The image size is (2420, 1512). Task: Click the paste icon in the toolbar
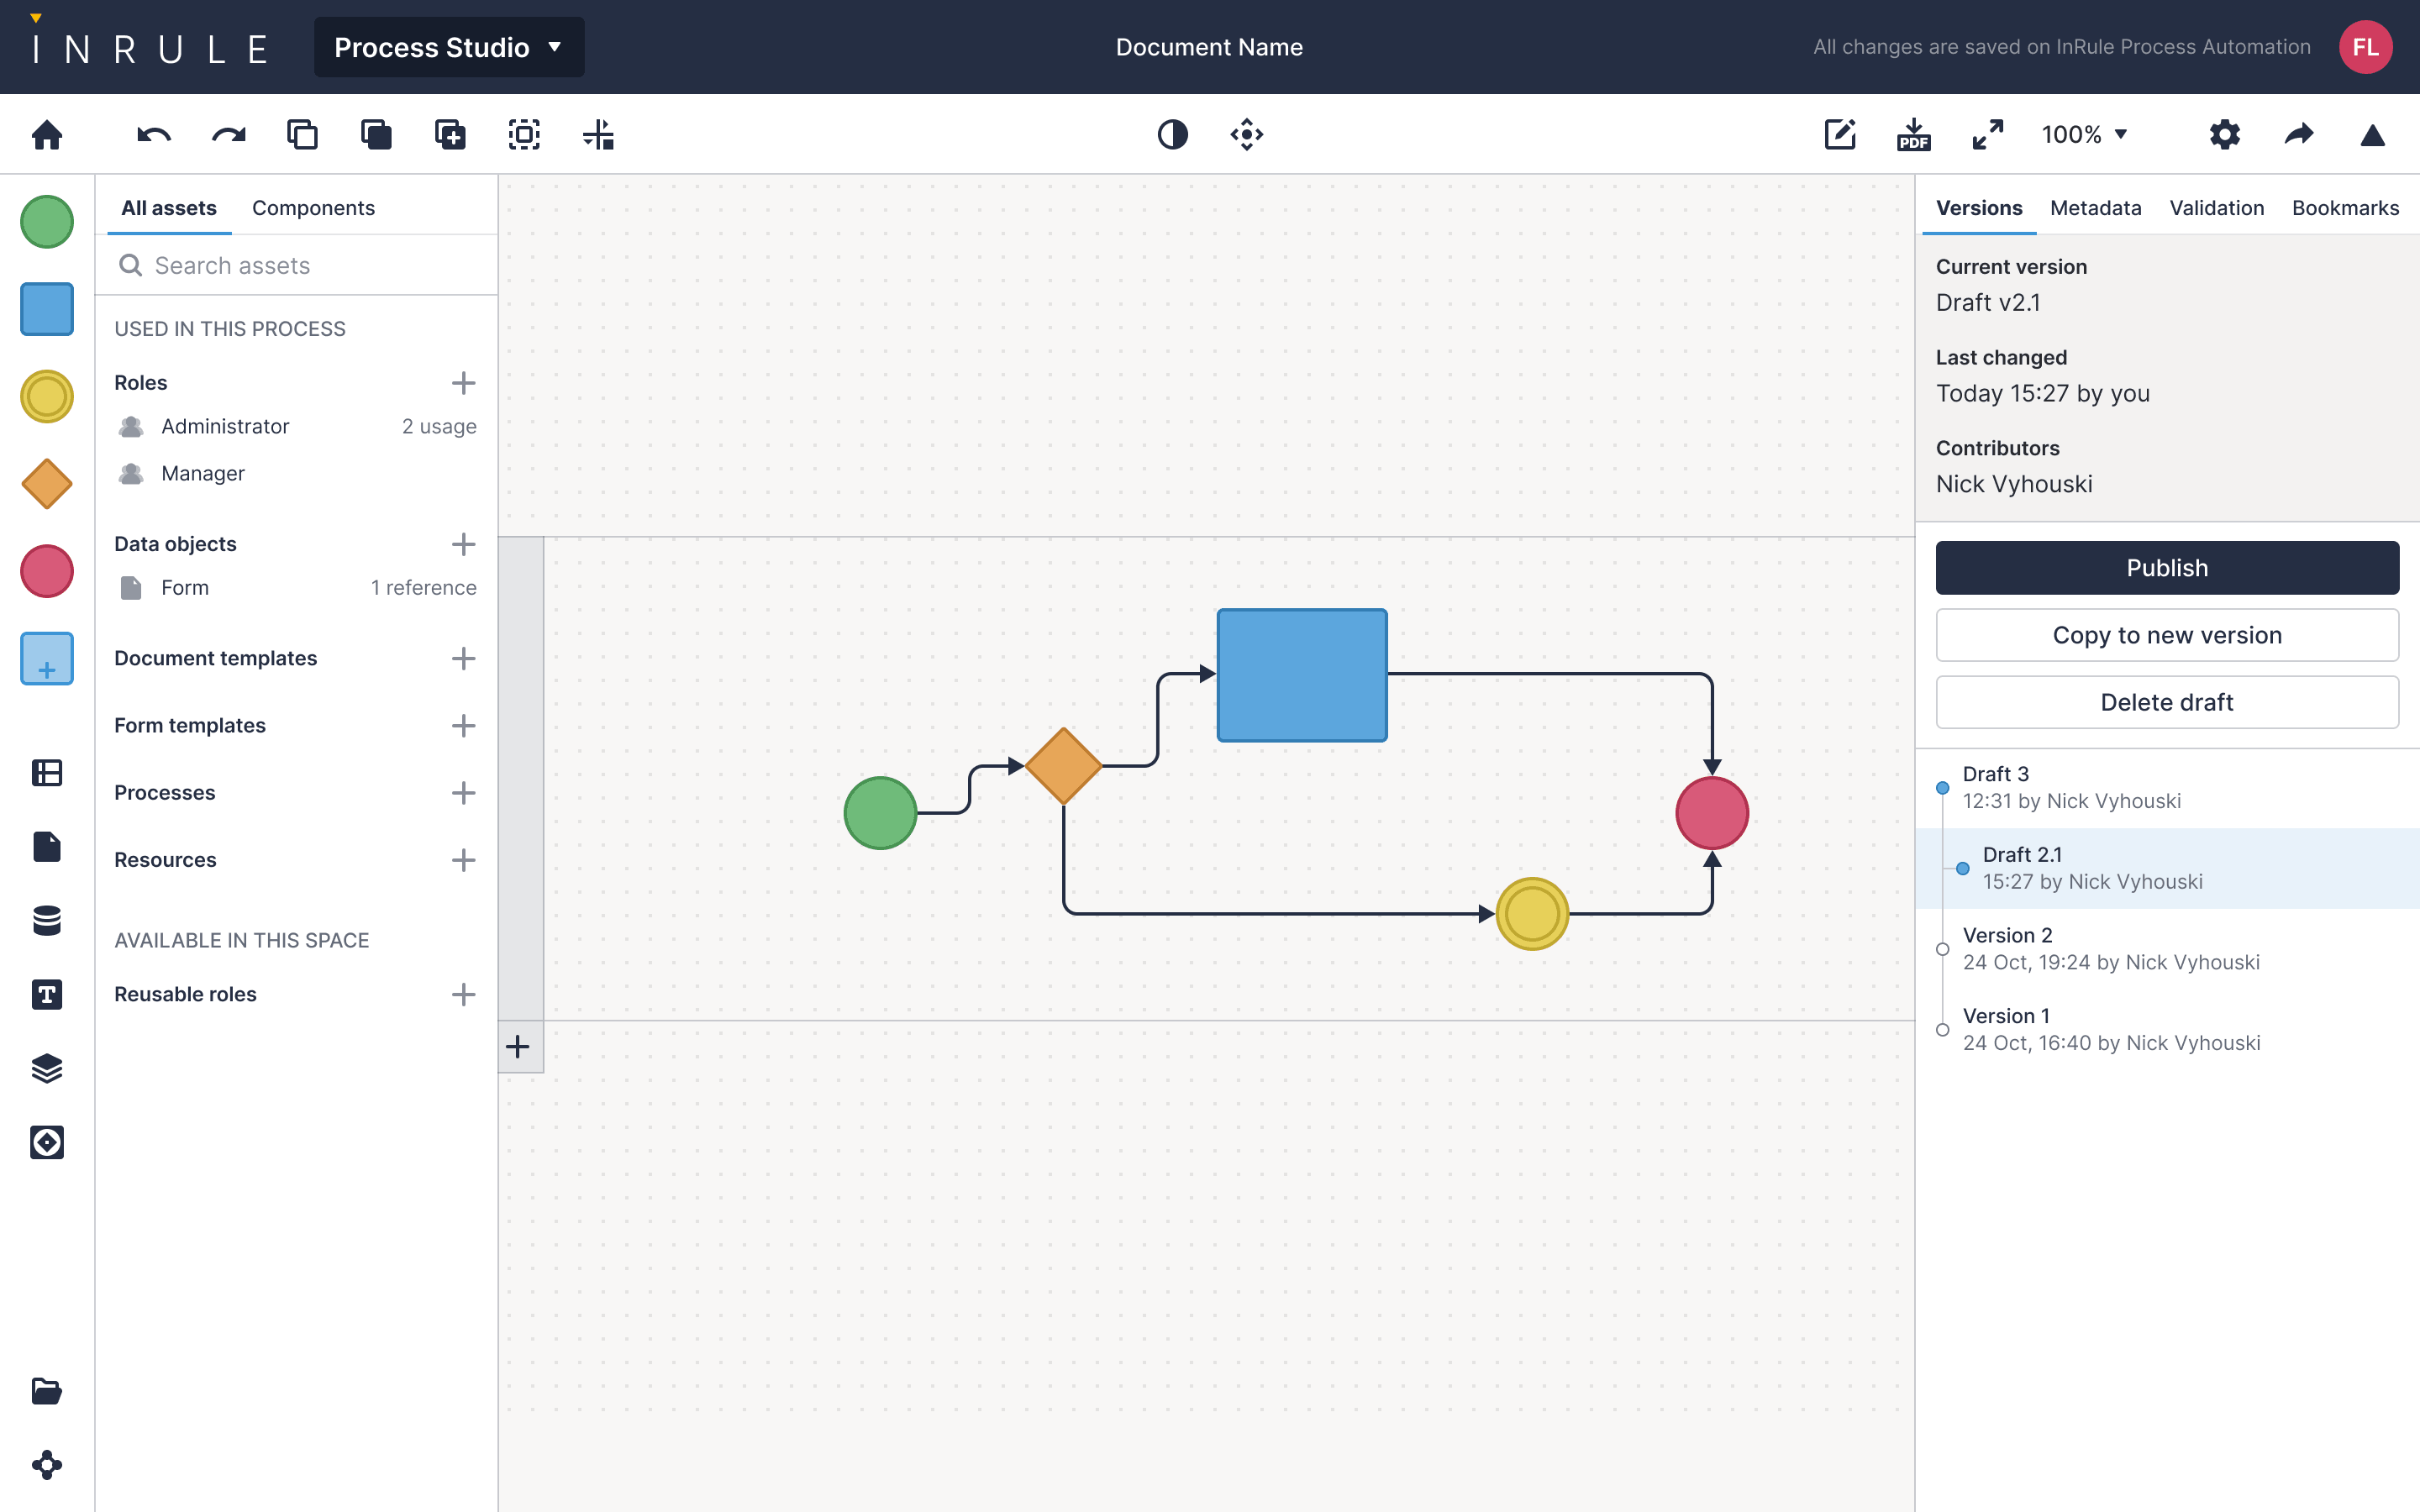(376, 134)
